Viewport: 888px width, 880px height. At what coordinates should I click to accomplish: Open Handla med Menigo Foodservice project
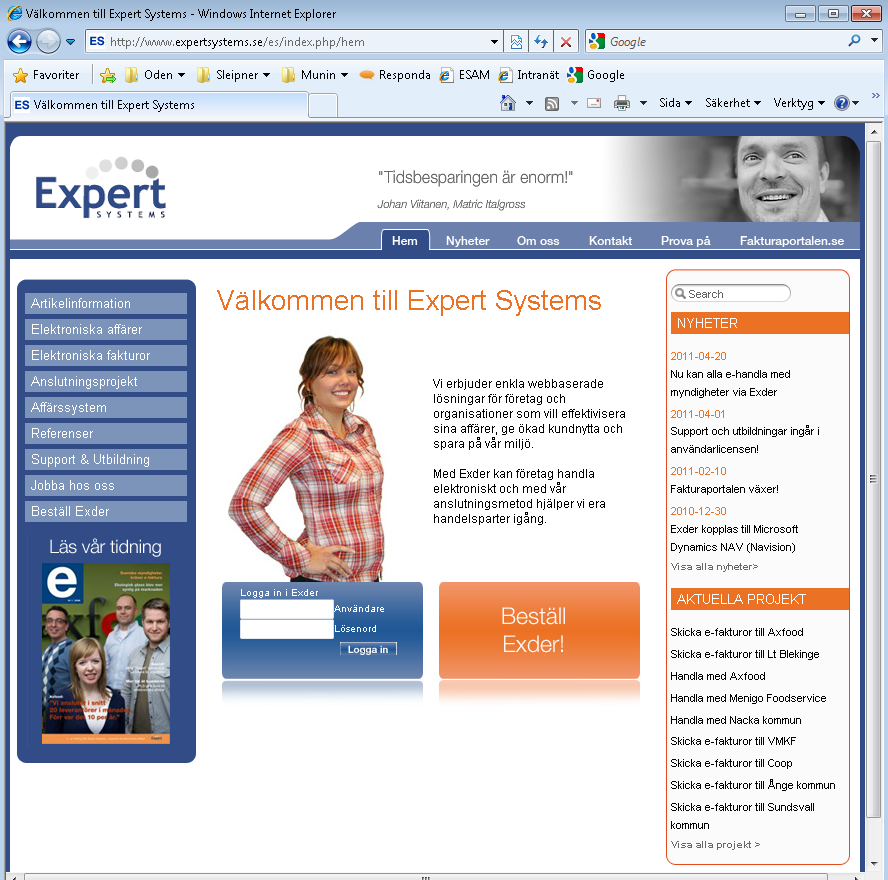pyautogui.click(x=748, y=698)
